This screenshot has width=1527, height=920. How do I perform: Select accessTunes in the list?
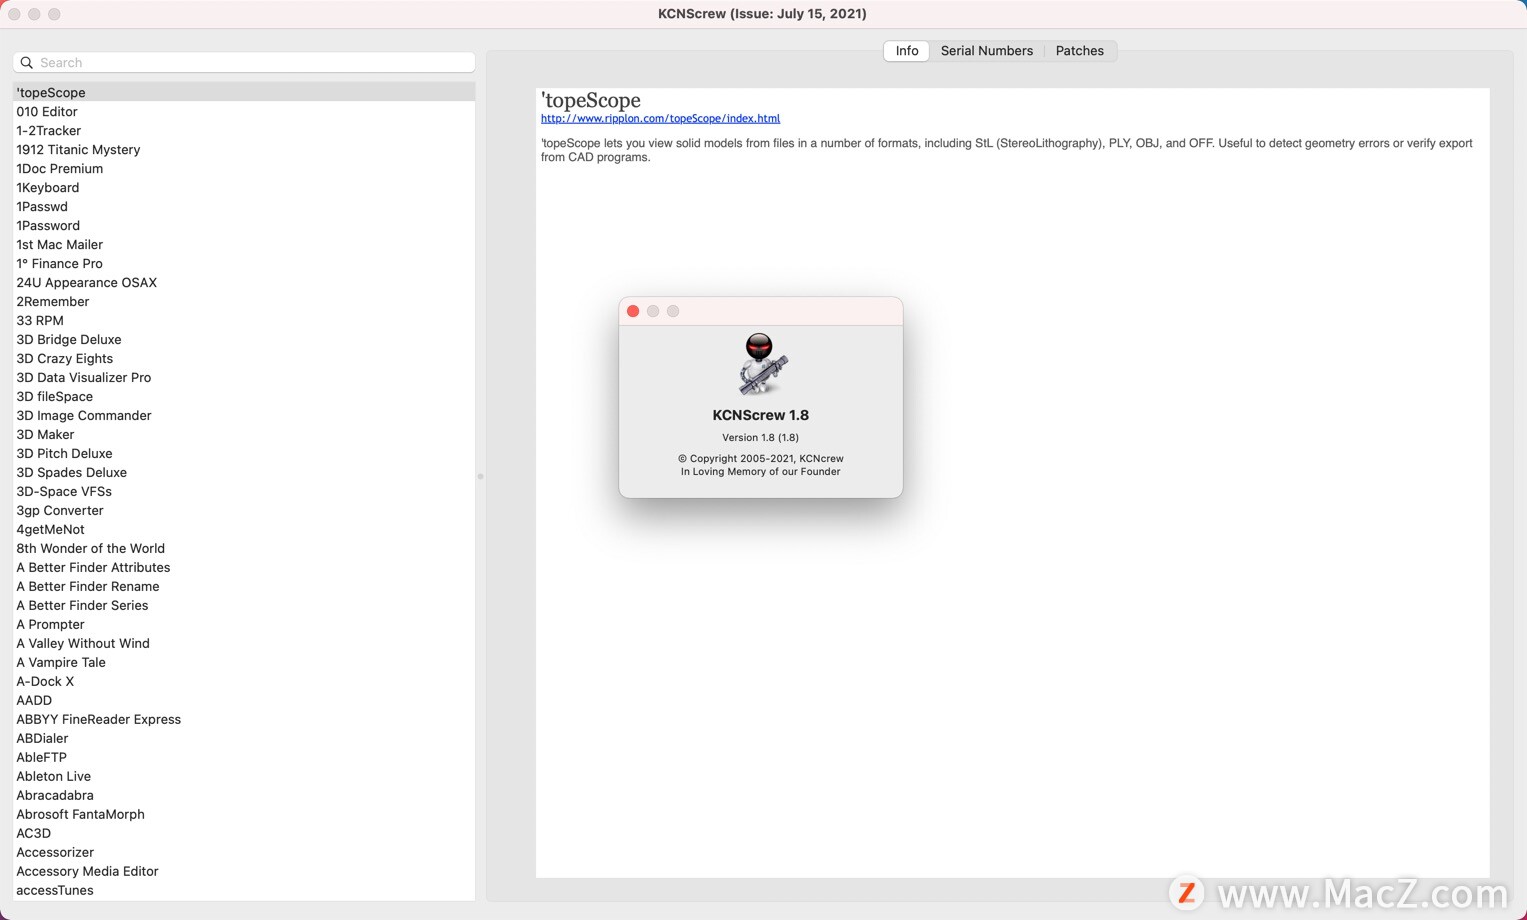tap(244, 890)
